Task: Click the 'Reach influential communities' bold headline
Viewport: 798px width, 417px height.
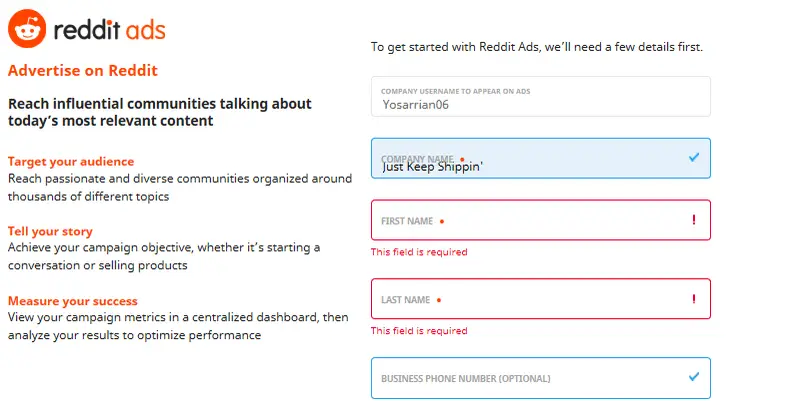Action: [x=160, y=112]
